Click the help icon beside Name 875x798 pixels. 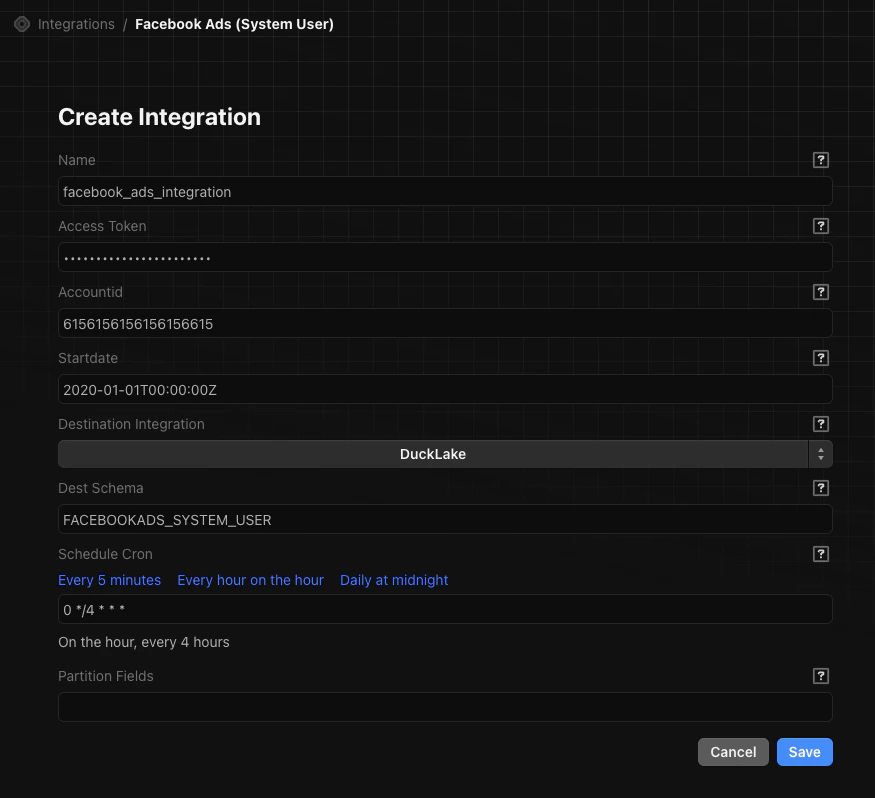[x=821, y=160]
